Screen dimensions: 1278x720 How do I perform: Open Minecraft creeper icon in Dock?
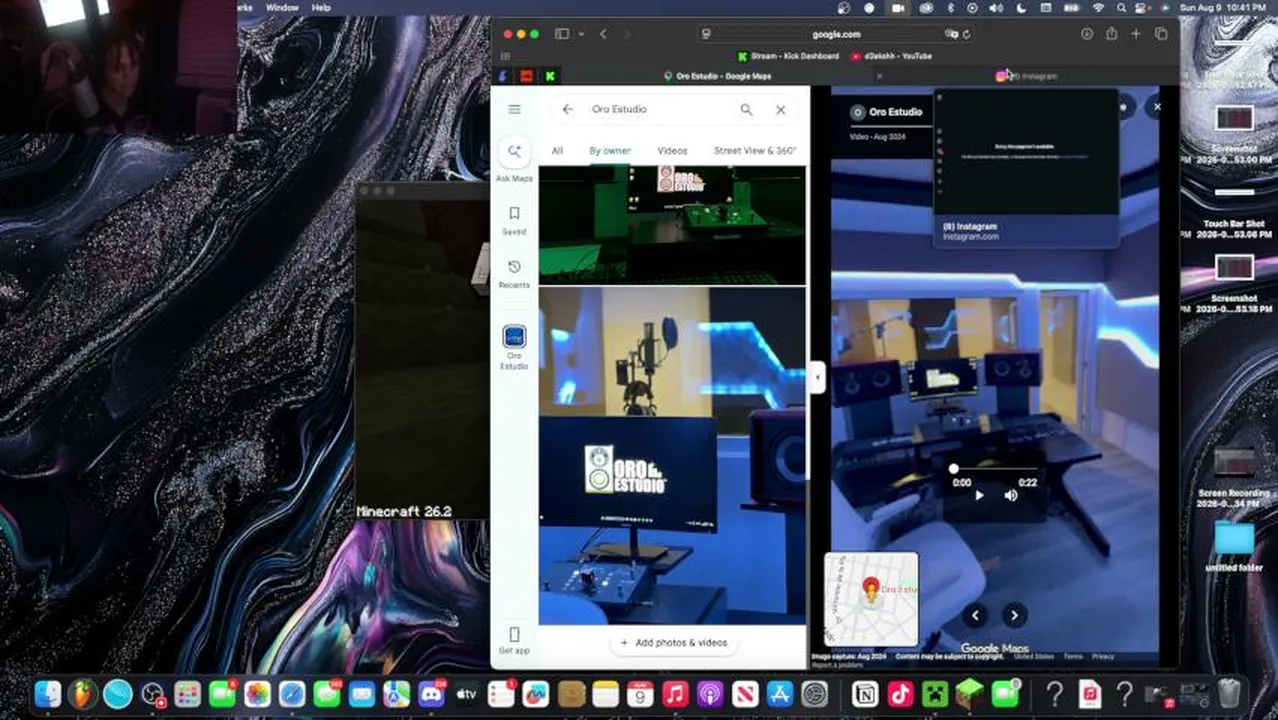click(x=935, y=693)
